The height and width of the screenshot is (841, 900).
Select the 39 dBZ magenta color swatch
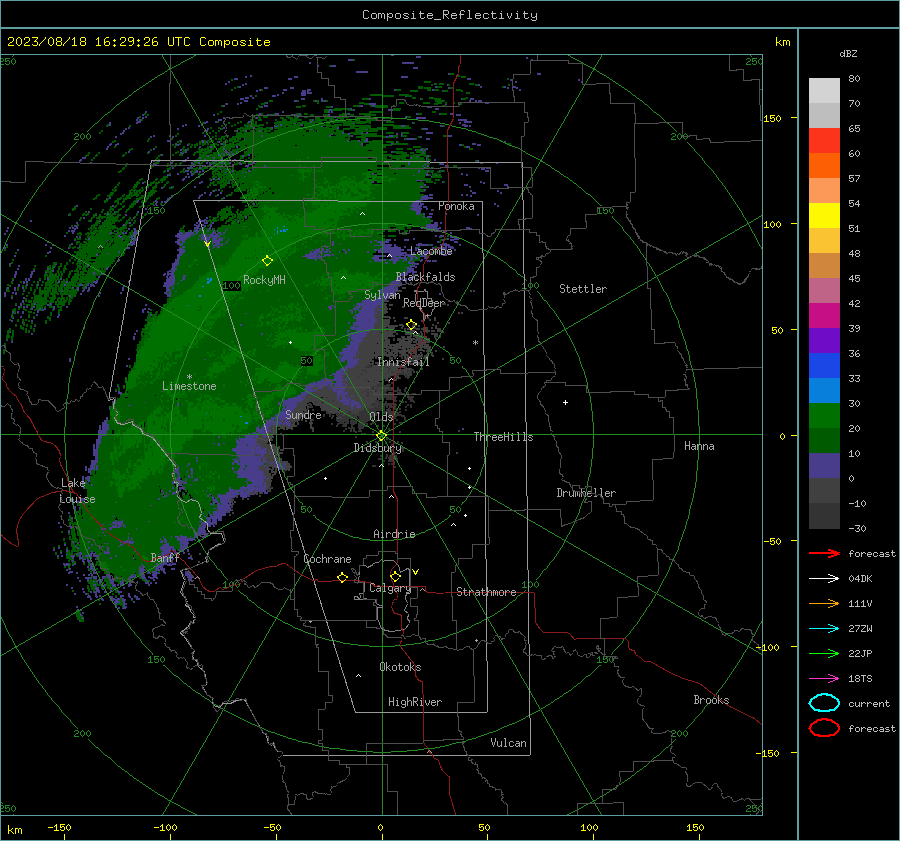[x=824, y=315]
